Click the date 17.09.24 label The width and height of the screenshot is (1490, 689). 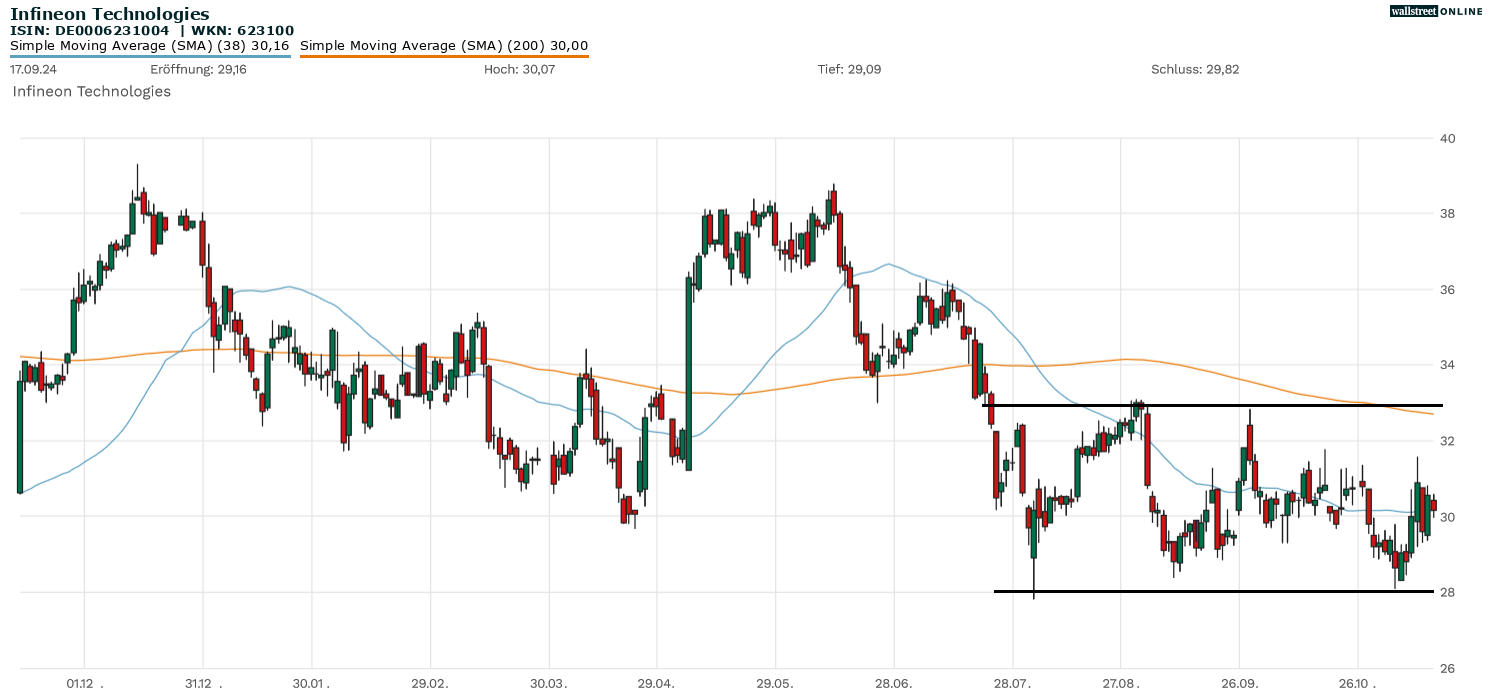(31, 69)
